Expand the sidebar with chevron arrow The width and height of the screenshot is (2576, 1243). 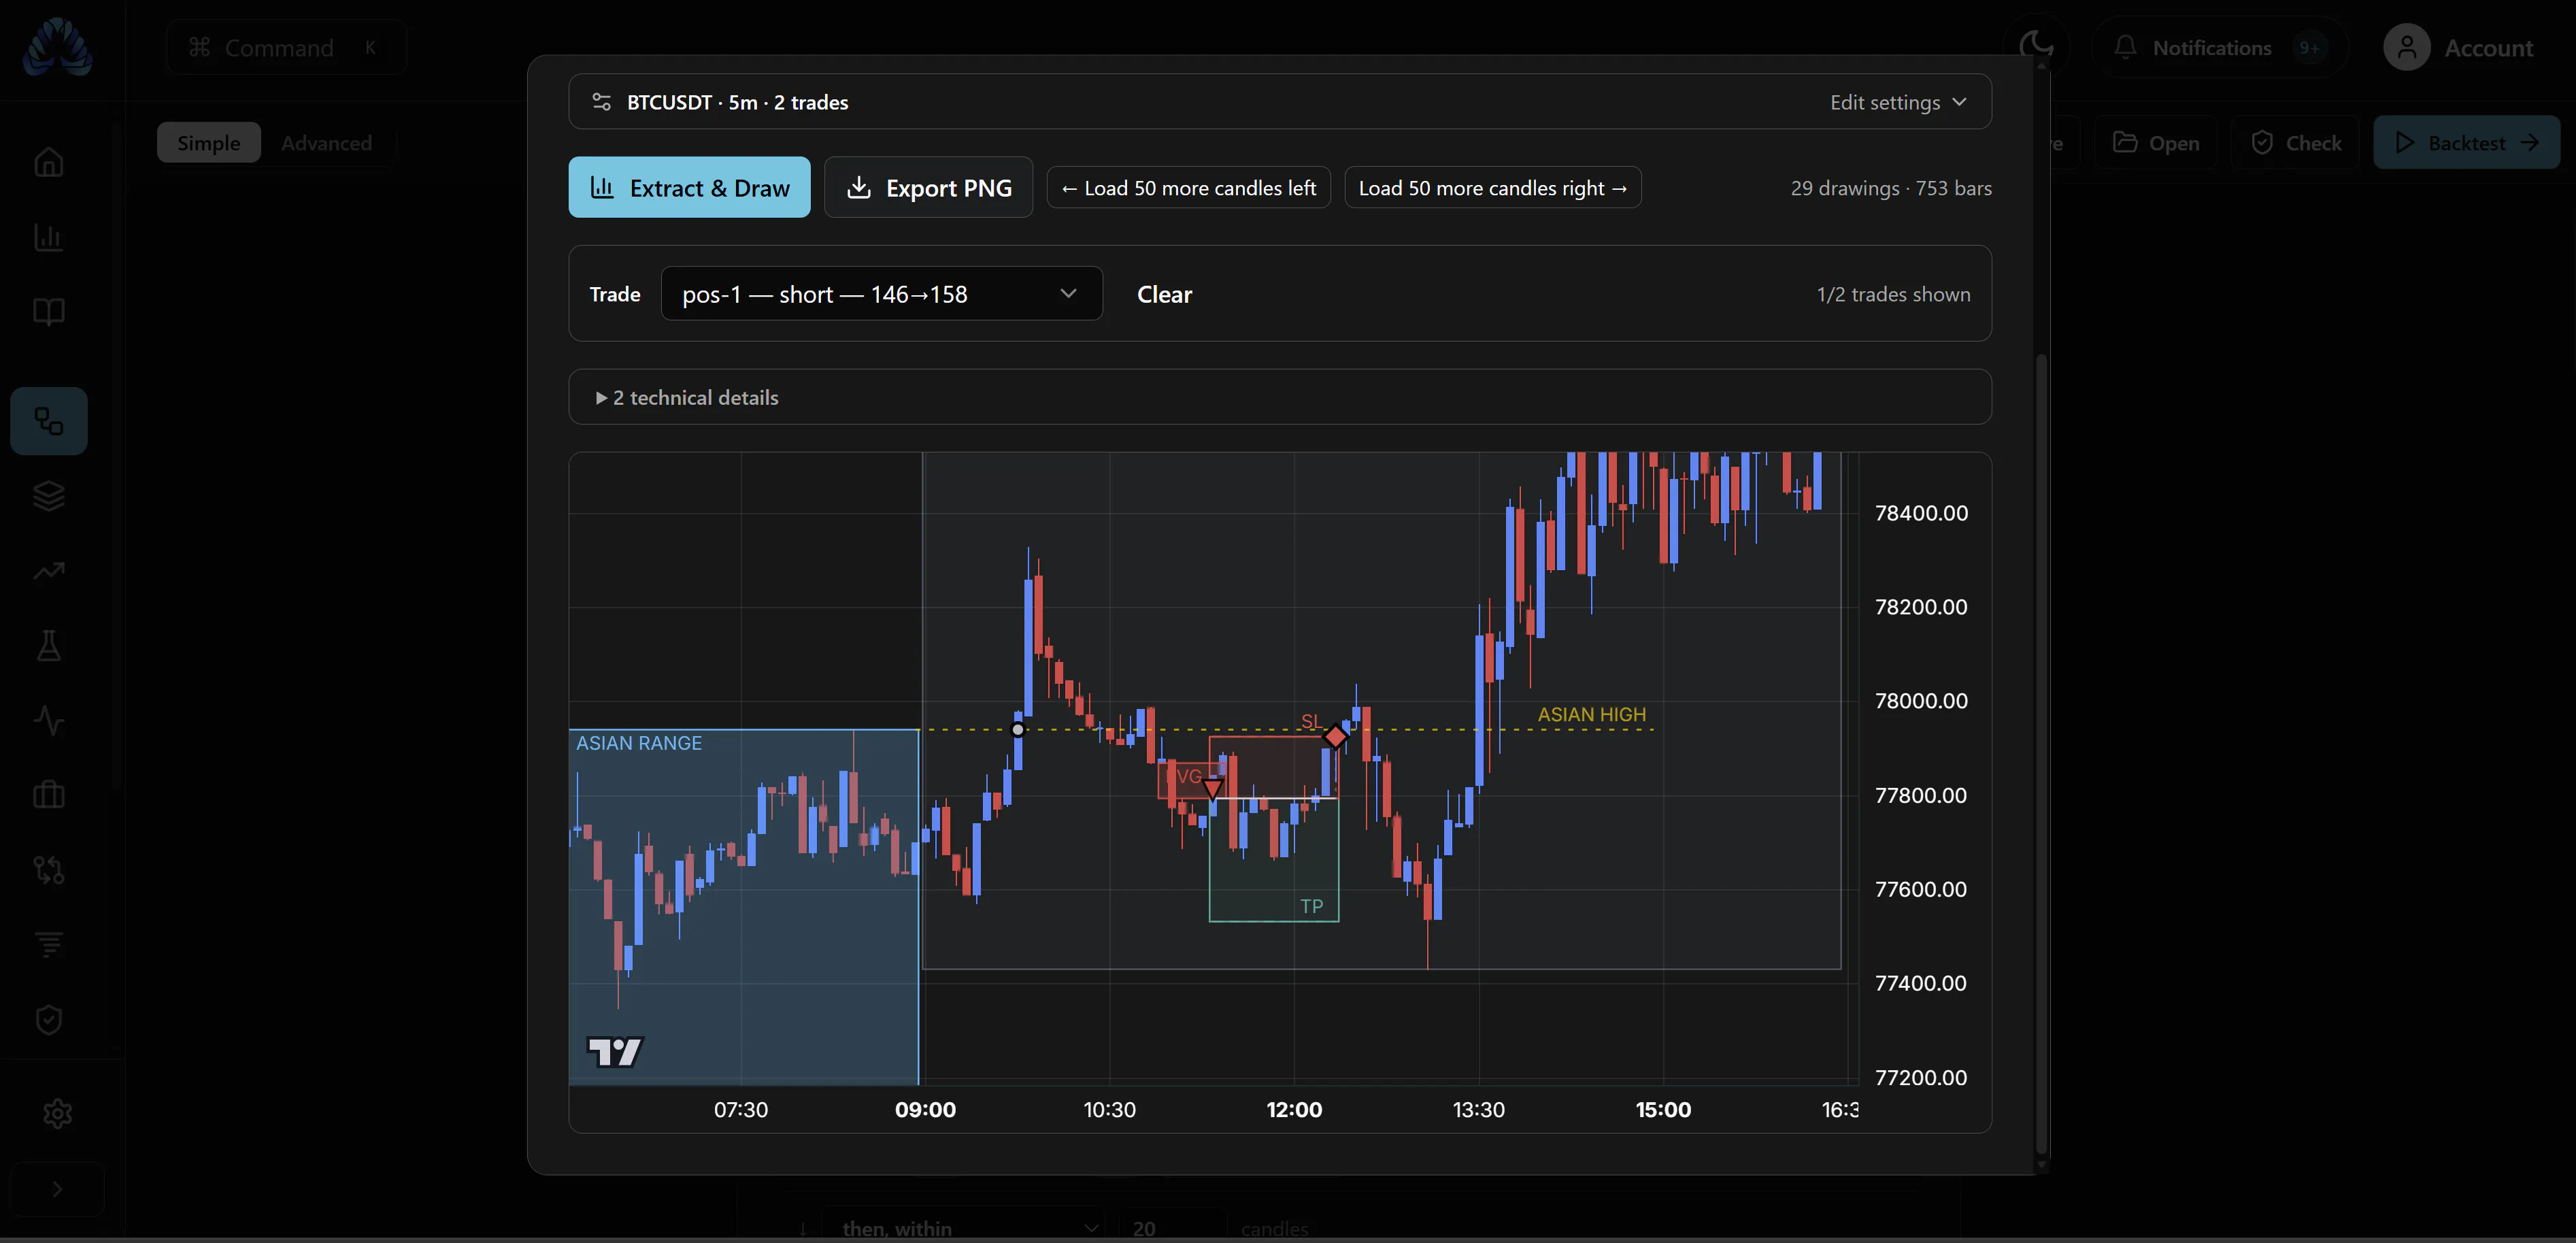pyautogui.click(x=57, y=1189)
